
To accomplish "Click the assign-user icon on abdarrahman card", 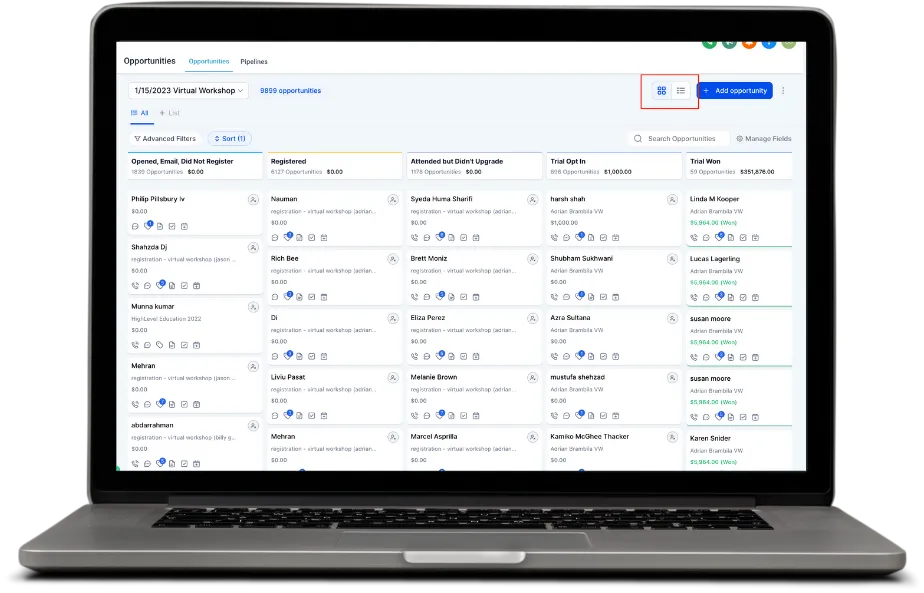I will (x=253, y=426).
